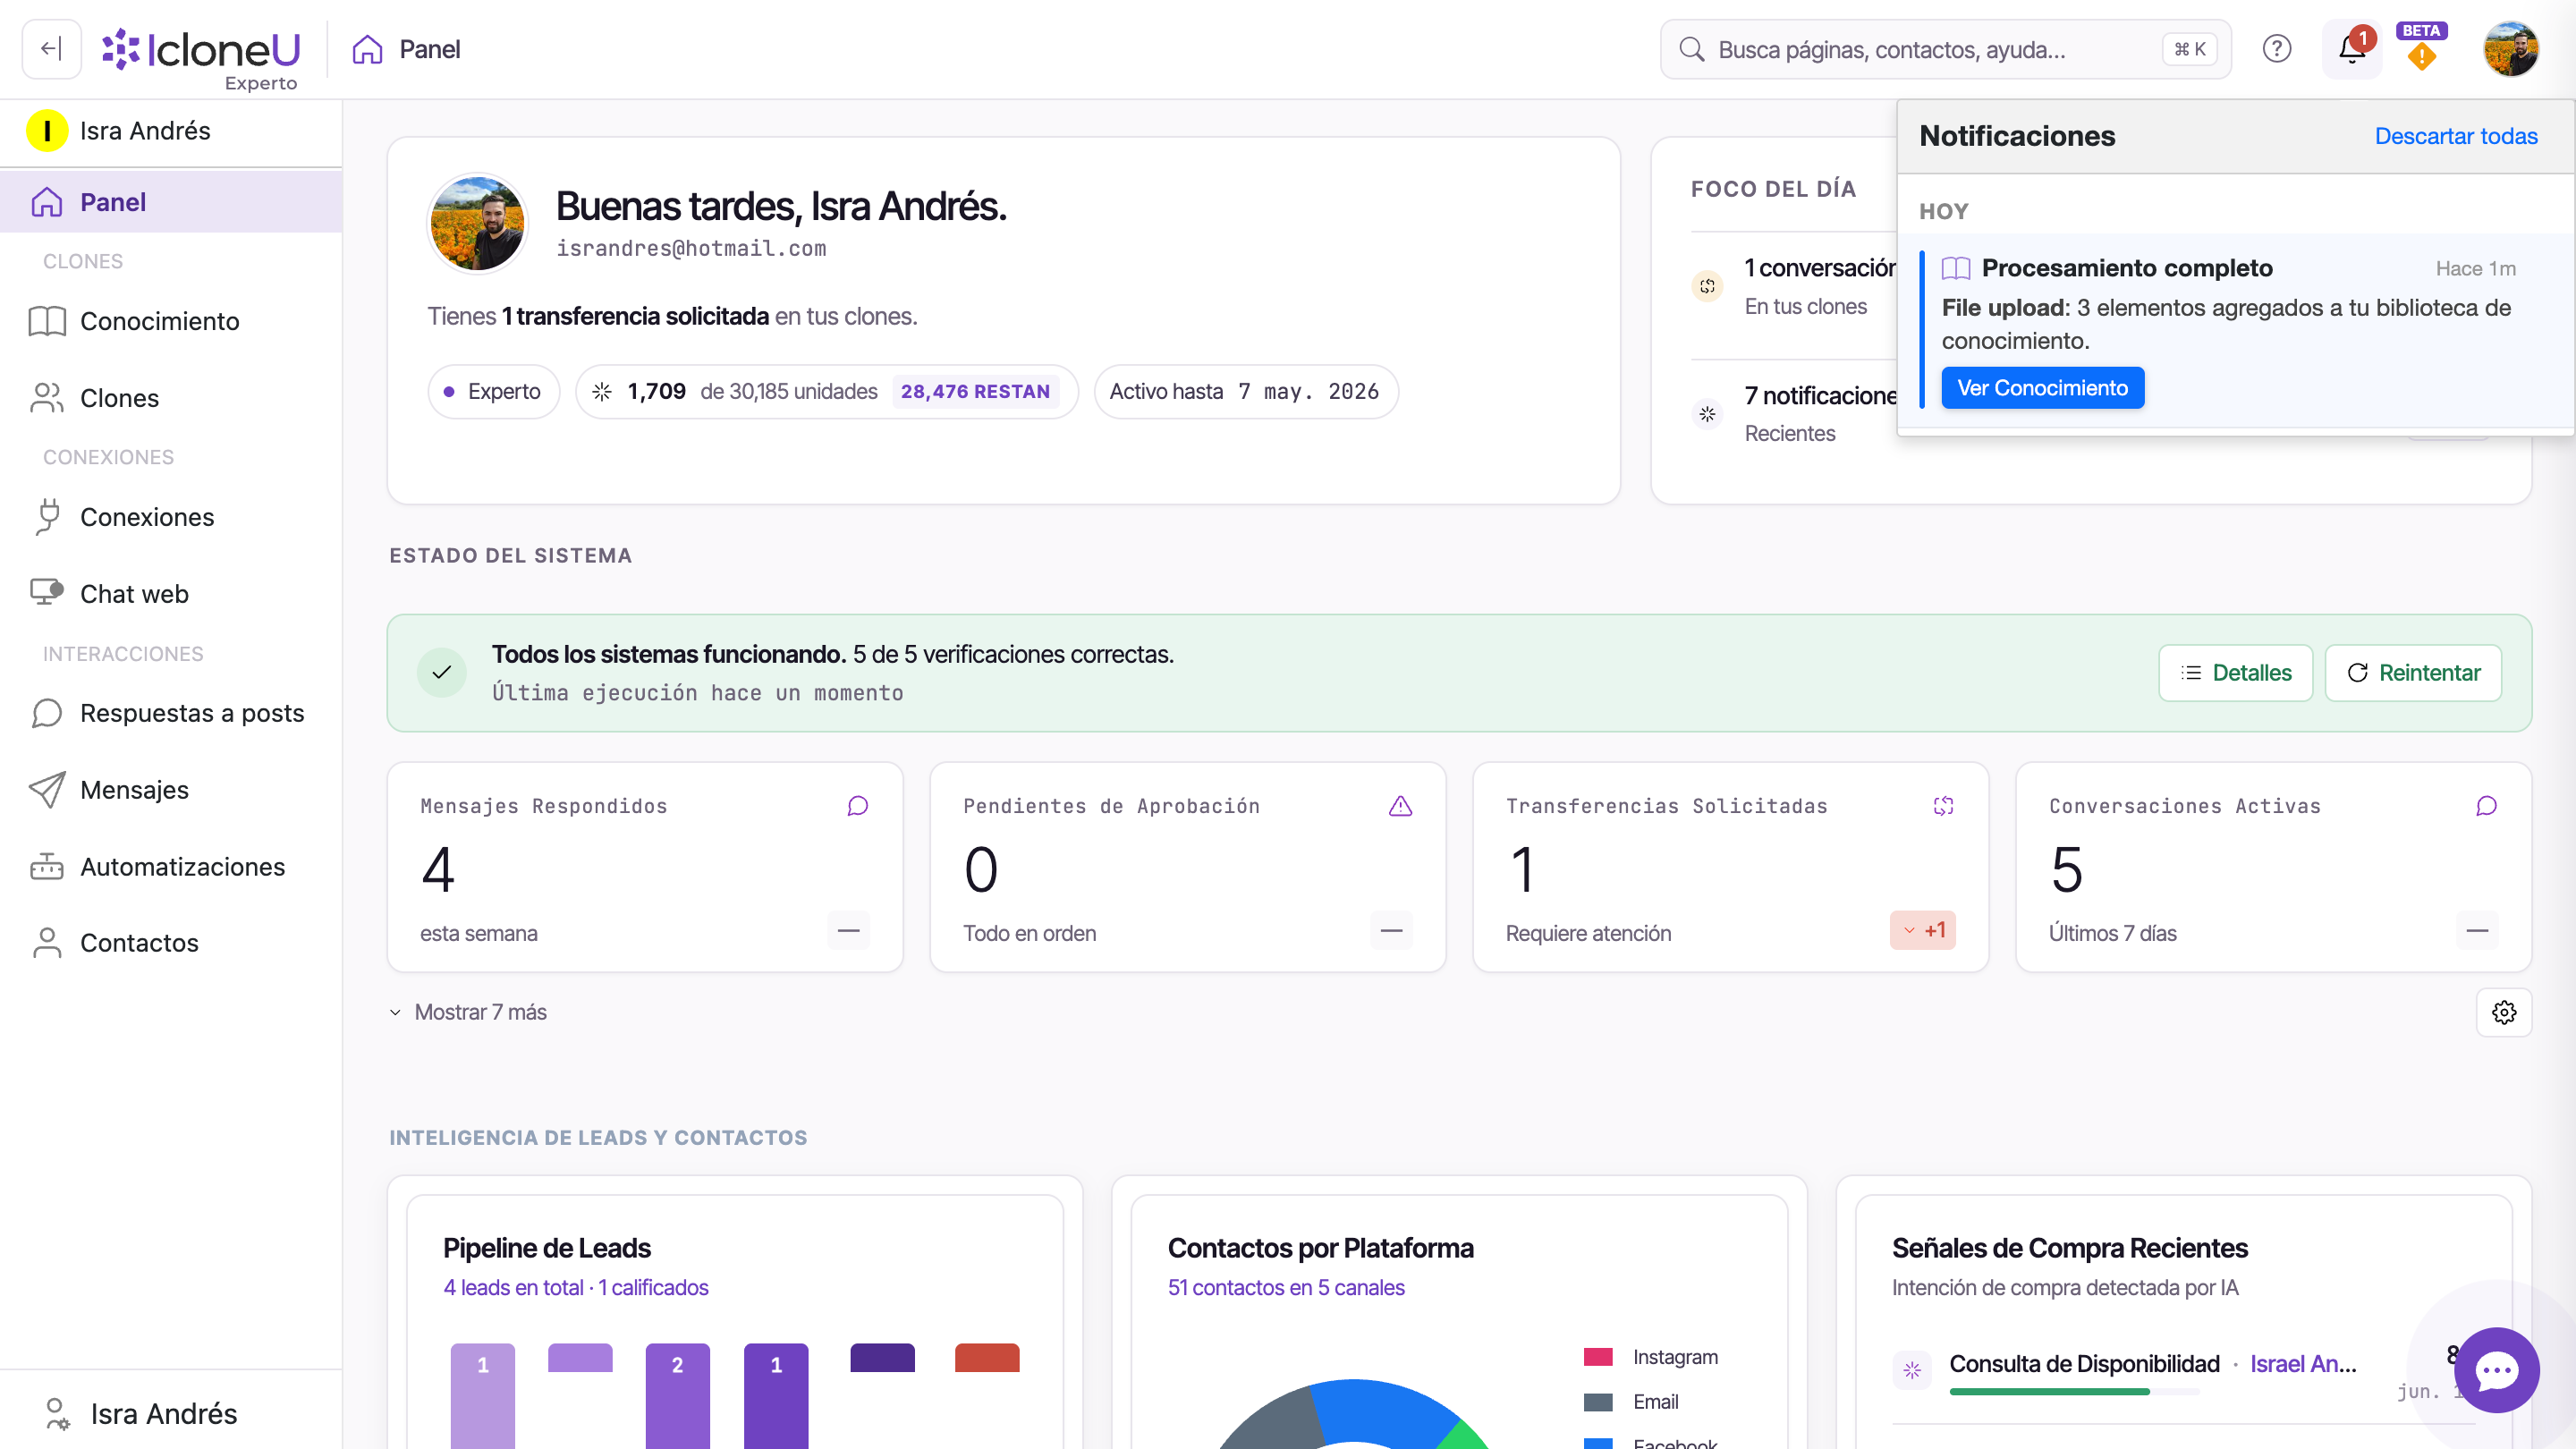Image resolution: width=2576 pixels, height=1449 pixels.
Task: Click the Experto plan pill
Action: click(x=494, y=391)
